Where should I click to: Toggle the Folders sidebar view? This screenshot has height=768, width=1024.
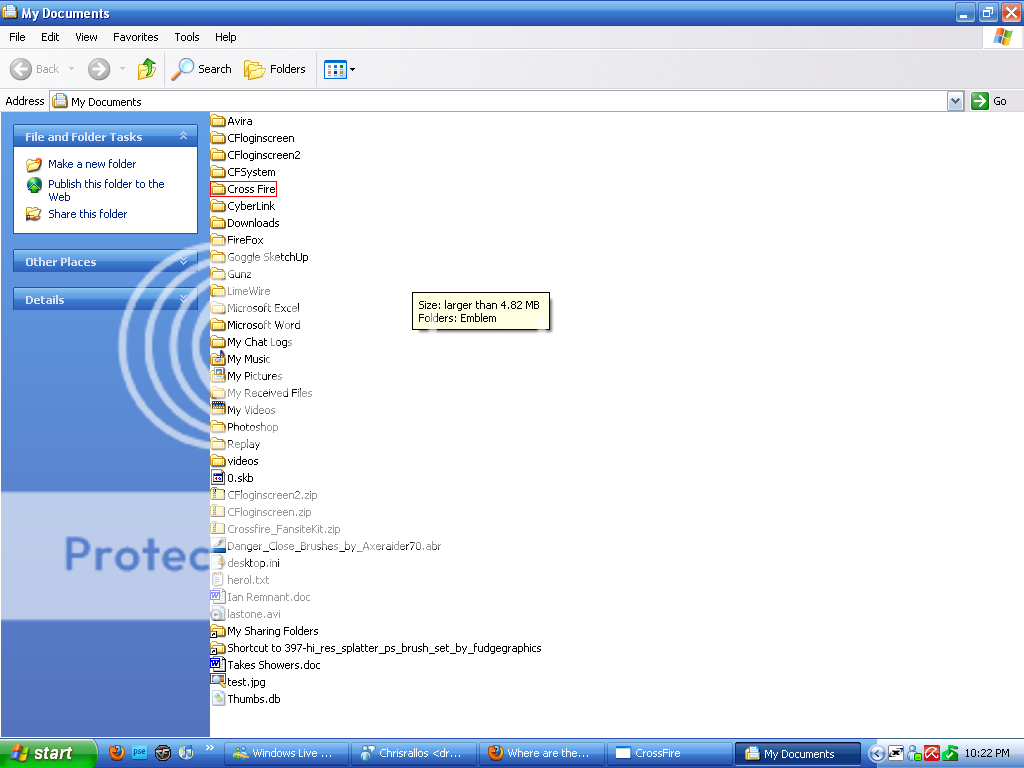click(x=275, y=69)
